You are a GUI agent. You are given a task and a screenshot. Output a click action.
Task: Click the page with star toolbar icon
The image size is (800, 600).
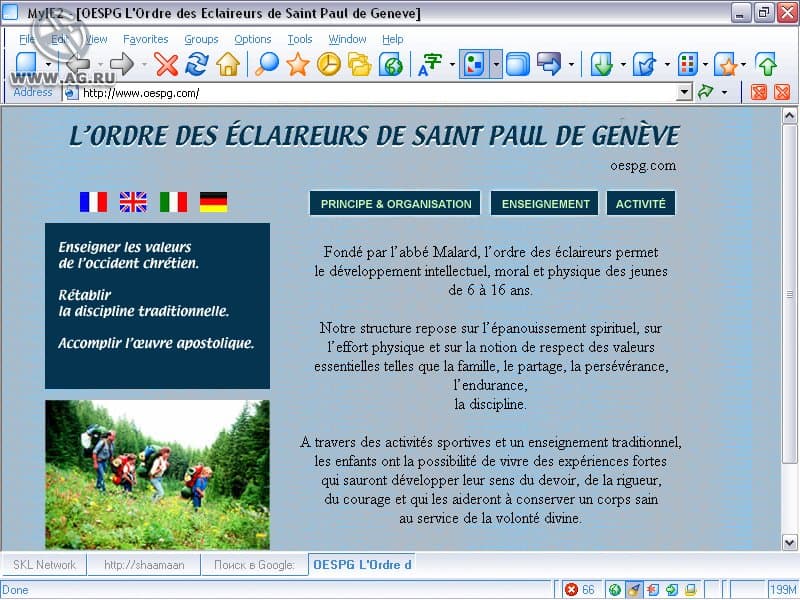pos(726,65)
